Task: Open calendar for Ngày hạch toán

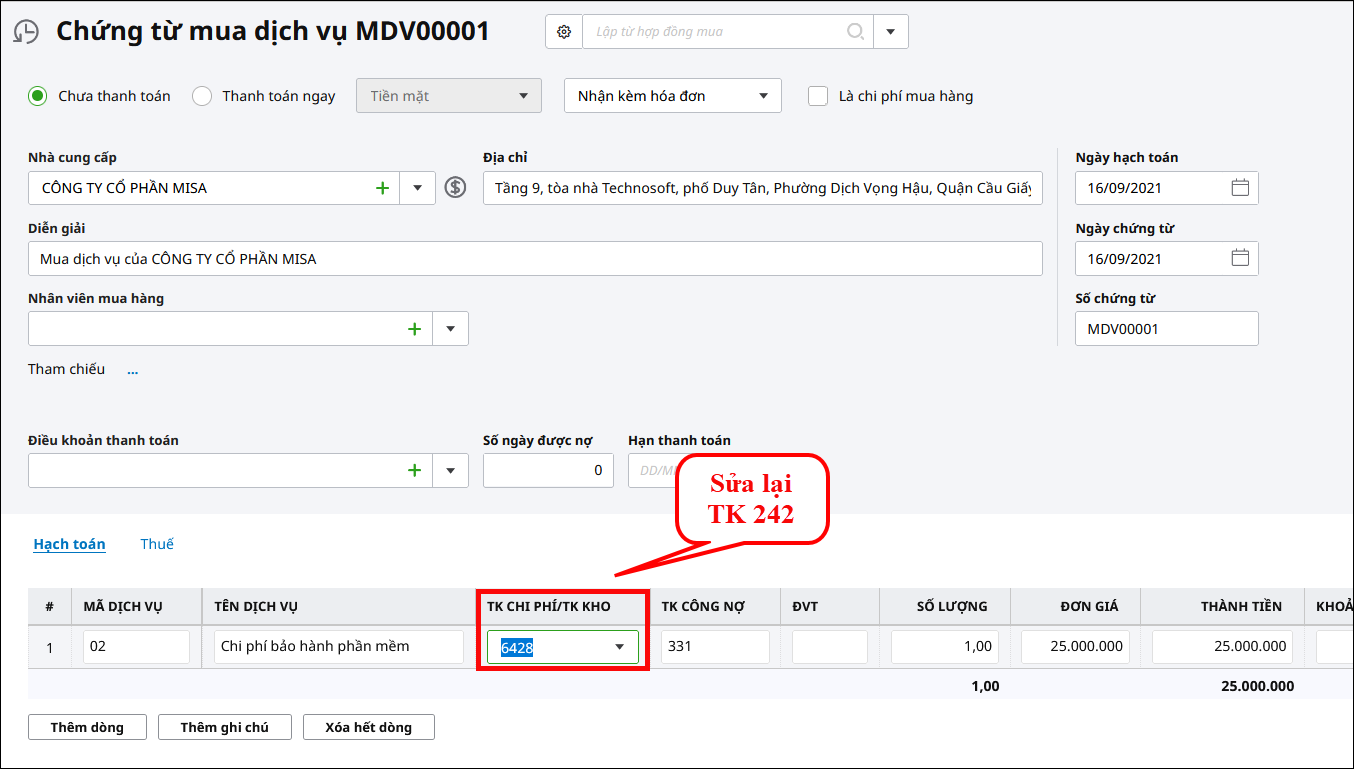Action: click(1240, 188)
